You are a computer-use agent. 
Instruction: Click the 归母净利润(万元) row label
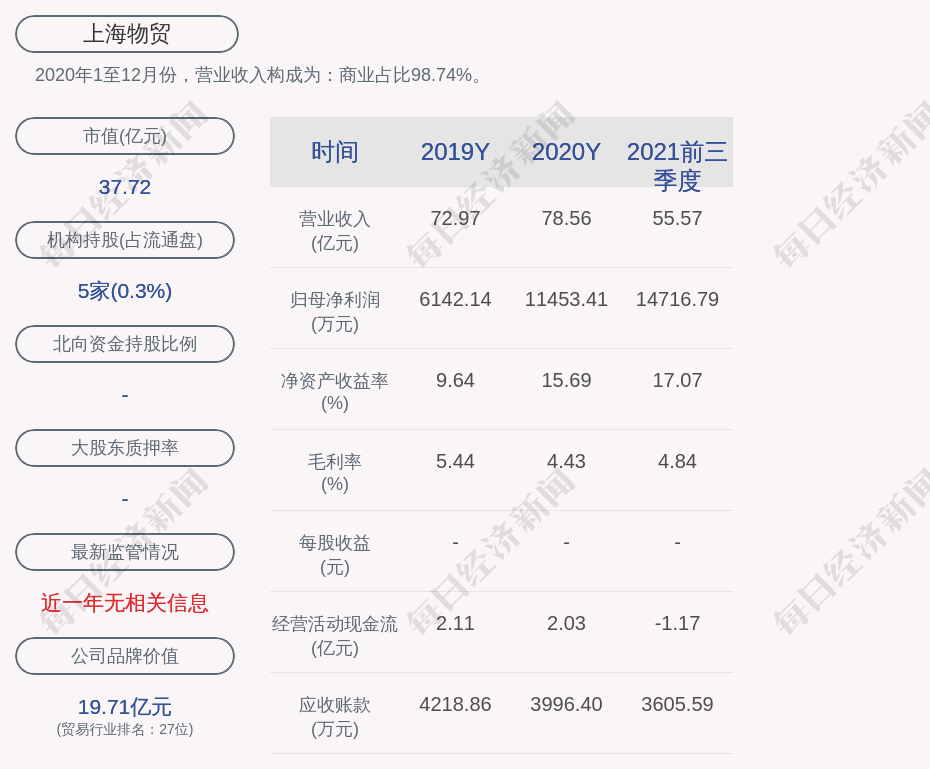pyautogui.click(x=335, y=312)
